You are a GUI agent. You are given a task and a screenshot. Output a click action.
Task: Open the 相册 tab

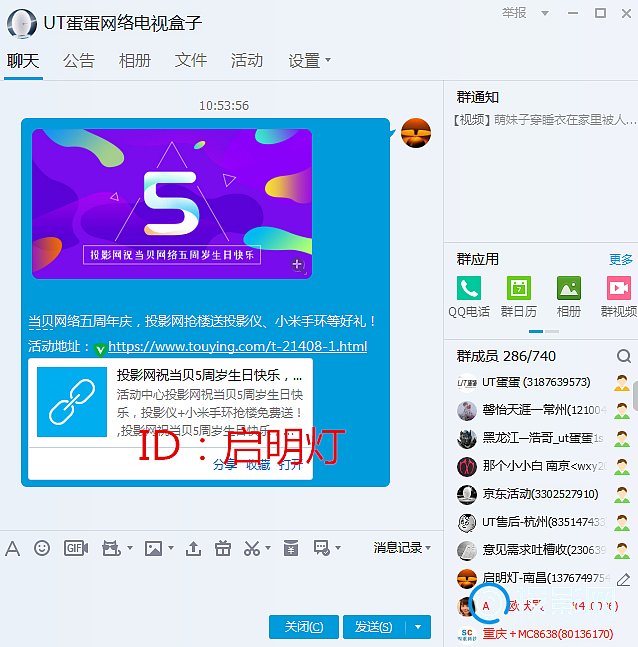point(135,61)
